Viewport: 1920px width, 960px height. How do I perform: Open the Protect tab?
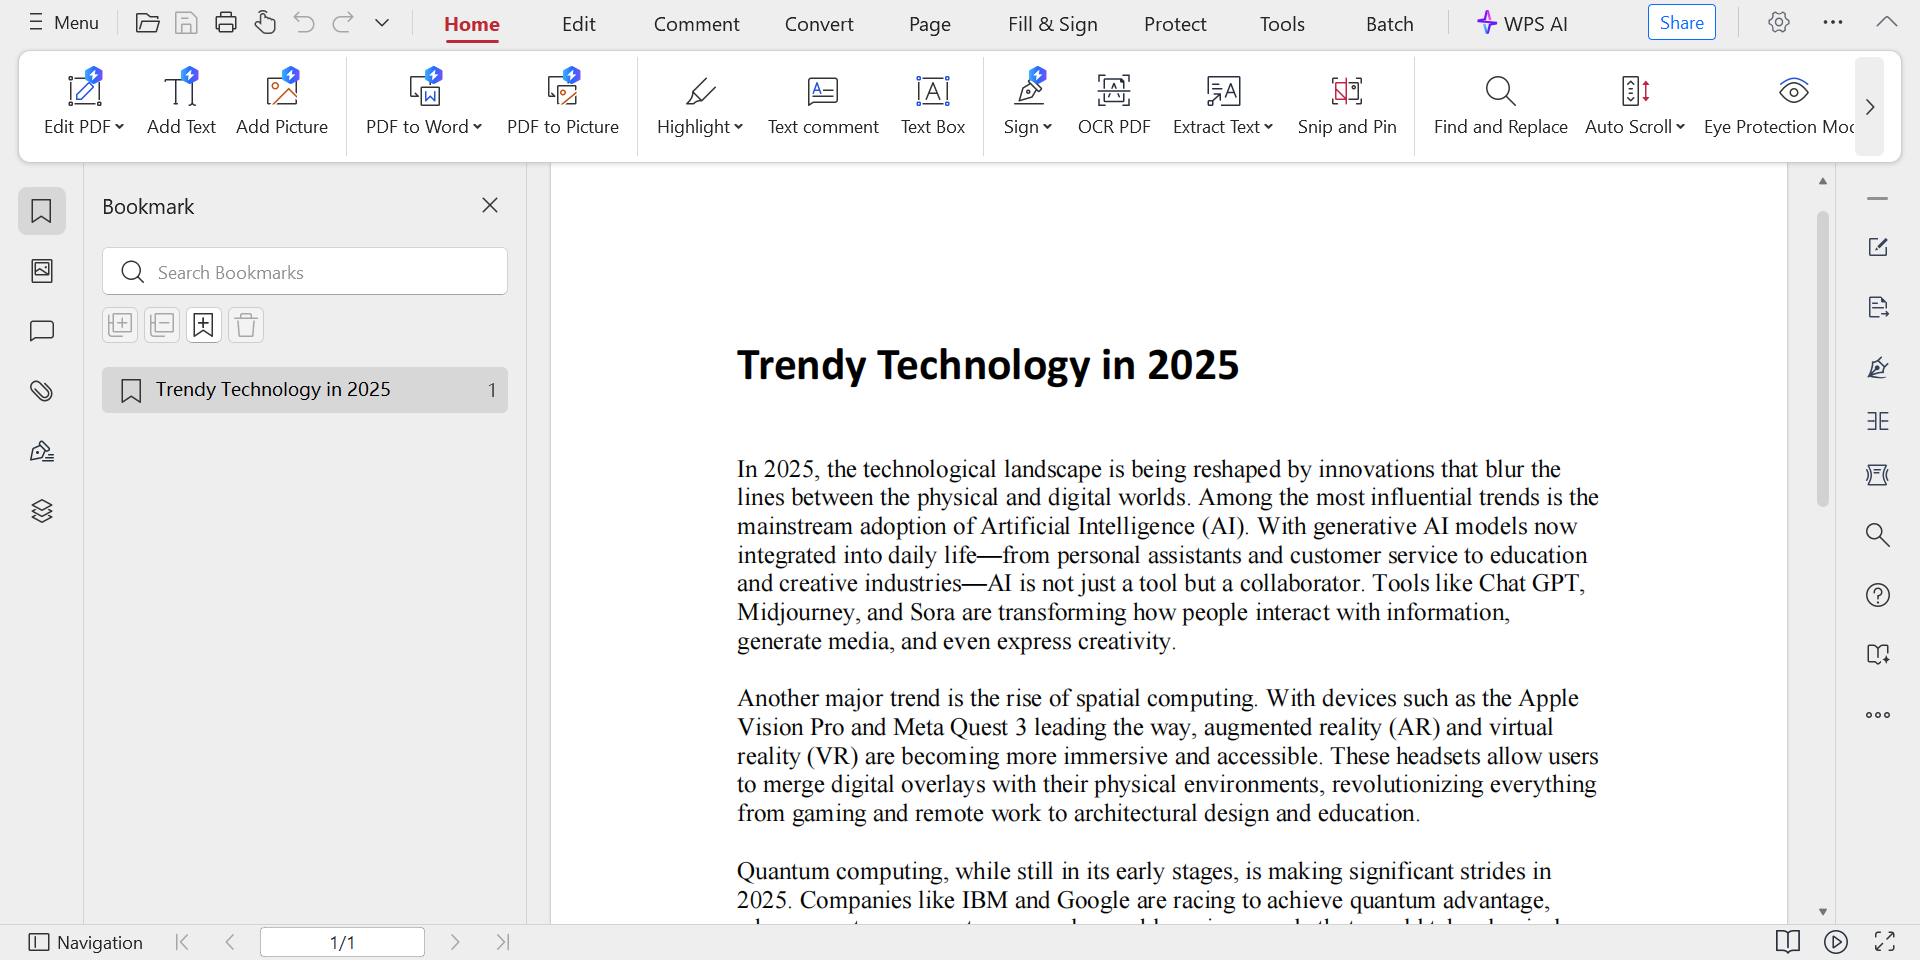pyautogui.click(x=1176, y=24)
